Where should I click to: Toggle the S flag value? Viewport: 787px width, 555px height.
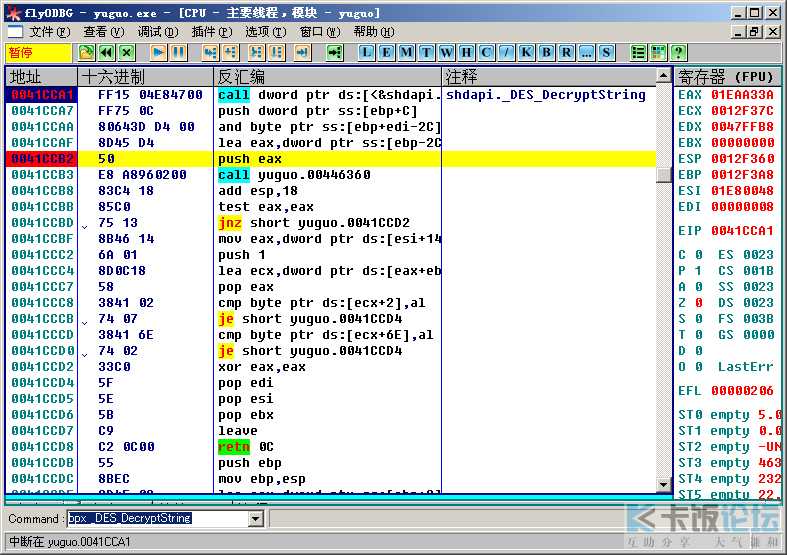pos(698,319)
